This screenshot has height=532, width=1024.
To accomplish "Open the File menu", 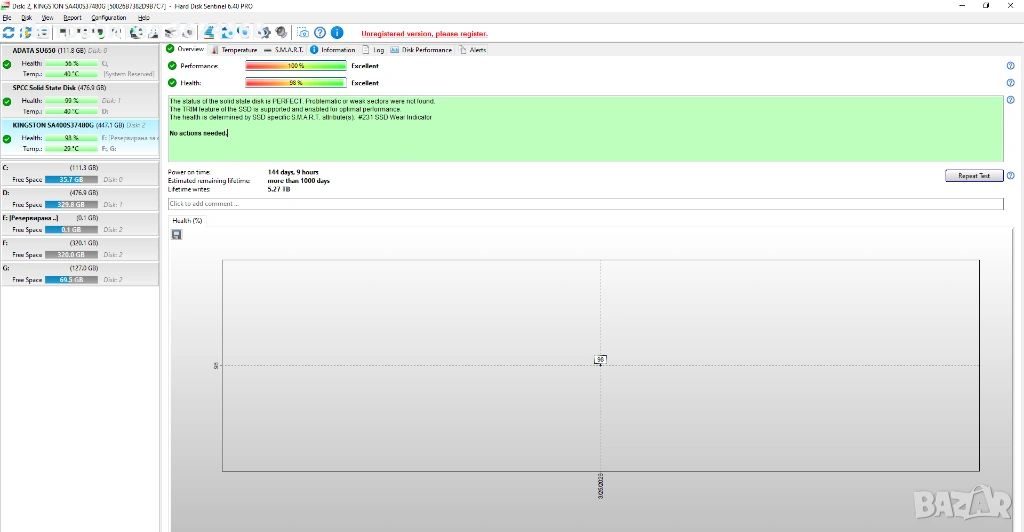I will pos(7,18).
